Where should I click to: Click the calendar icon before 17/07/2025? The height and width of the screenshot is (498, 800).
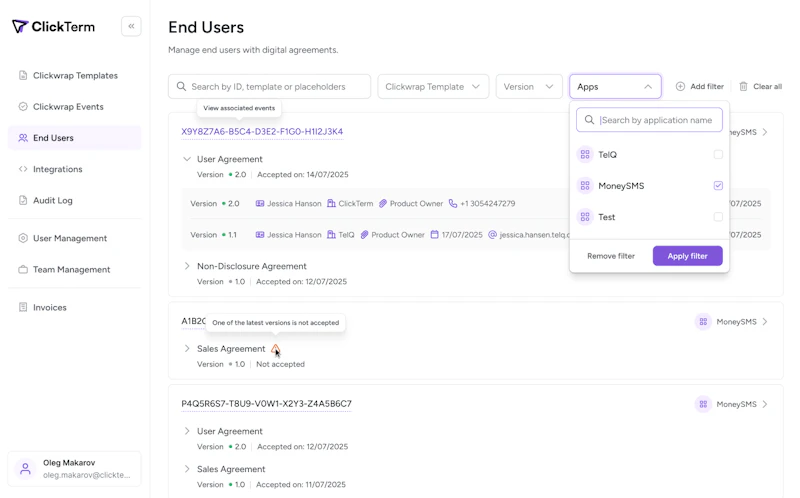(435, 235)
